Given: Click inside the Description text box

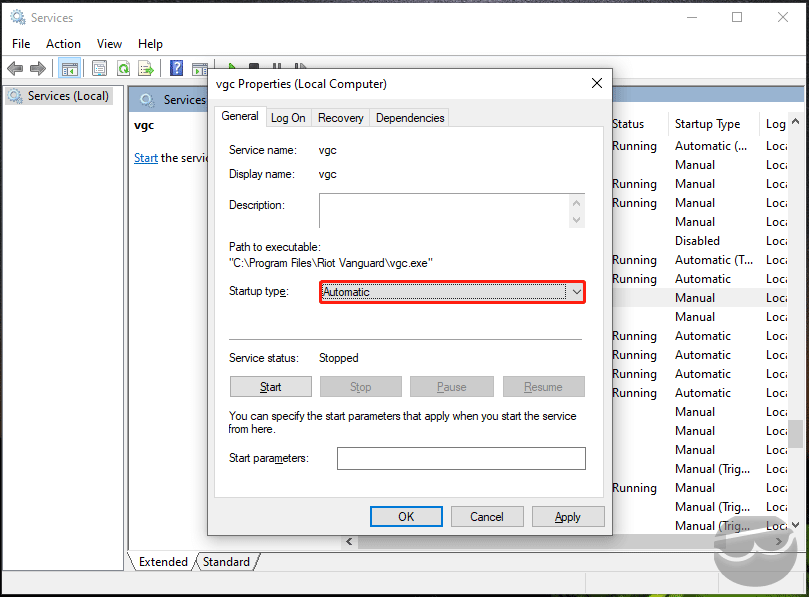Looking at the screenshot, I should pos(445,211).
